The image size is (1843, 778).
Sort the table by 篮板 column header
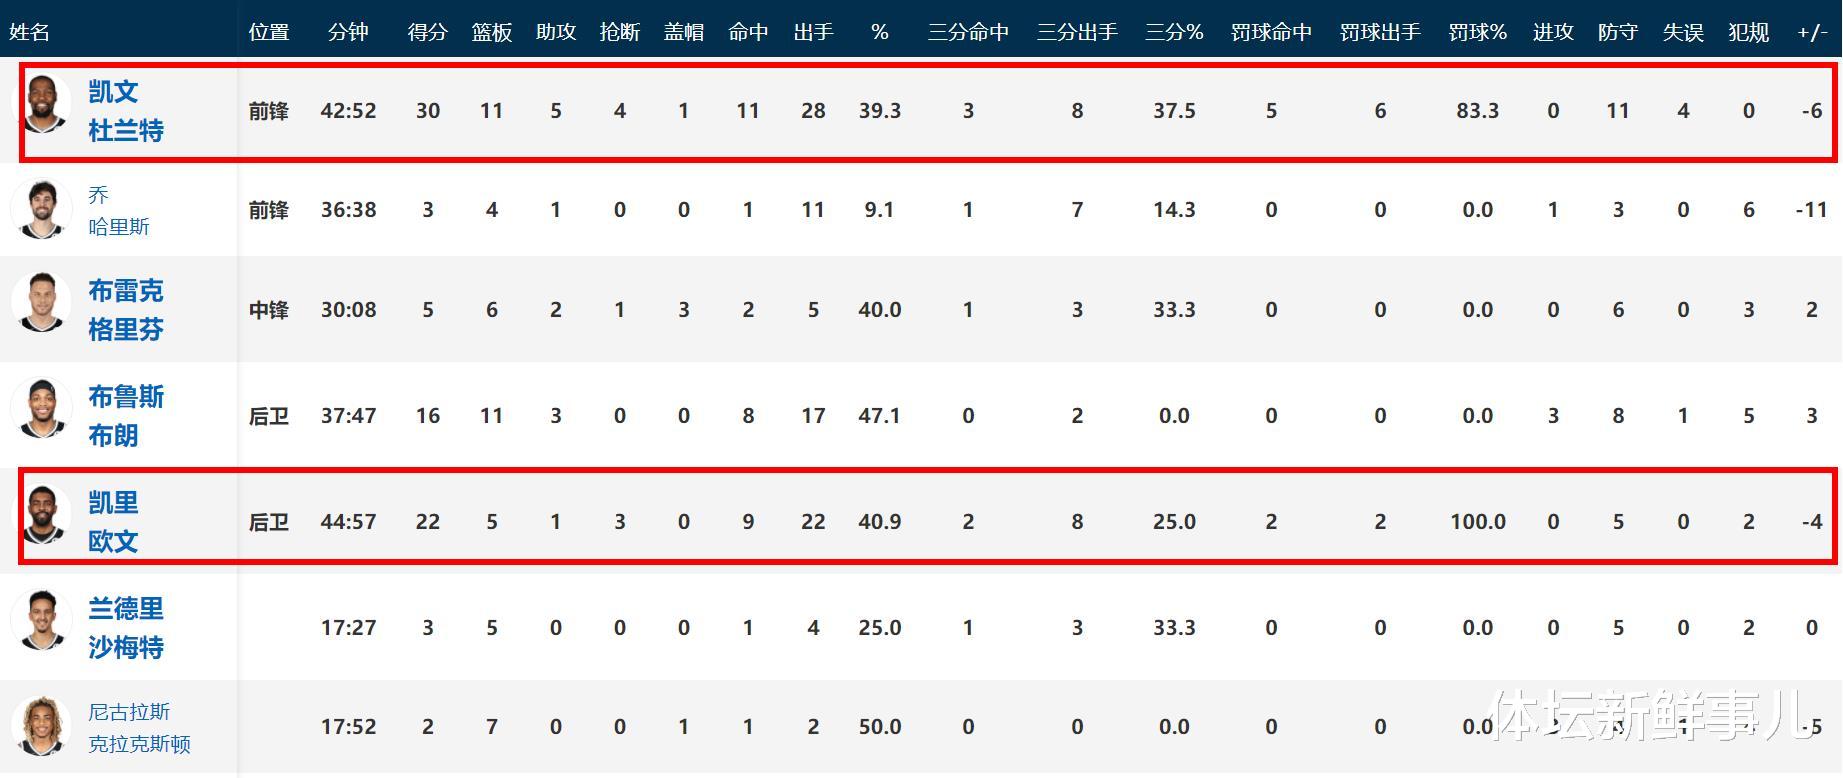pyautogui.click(x=491, y=32)
